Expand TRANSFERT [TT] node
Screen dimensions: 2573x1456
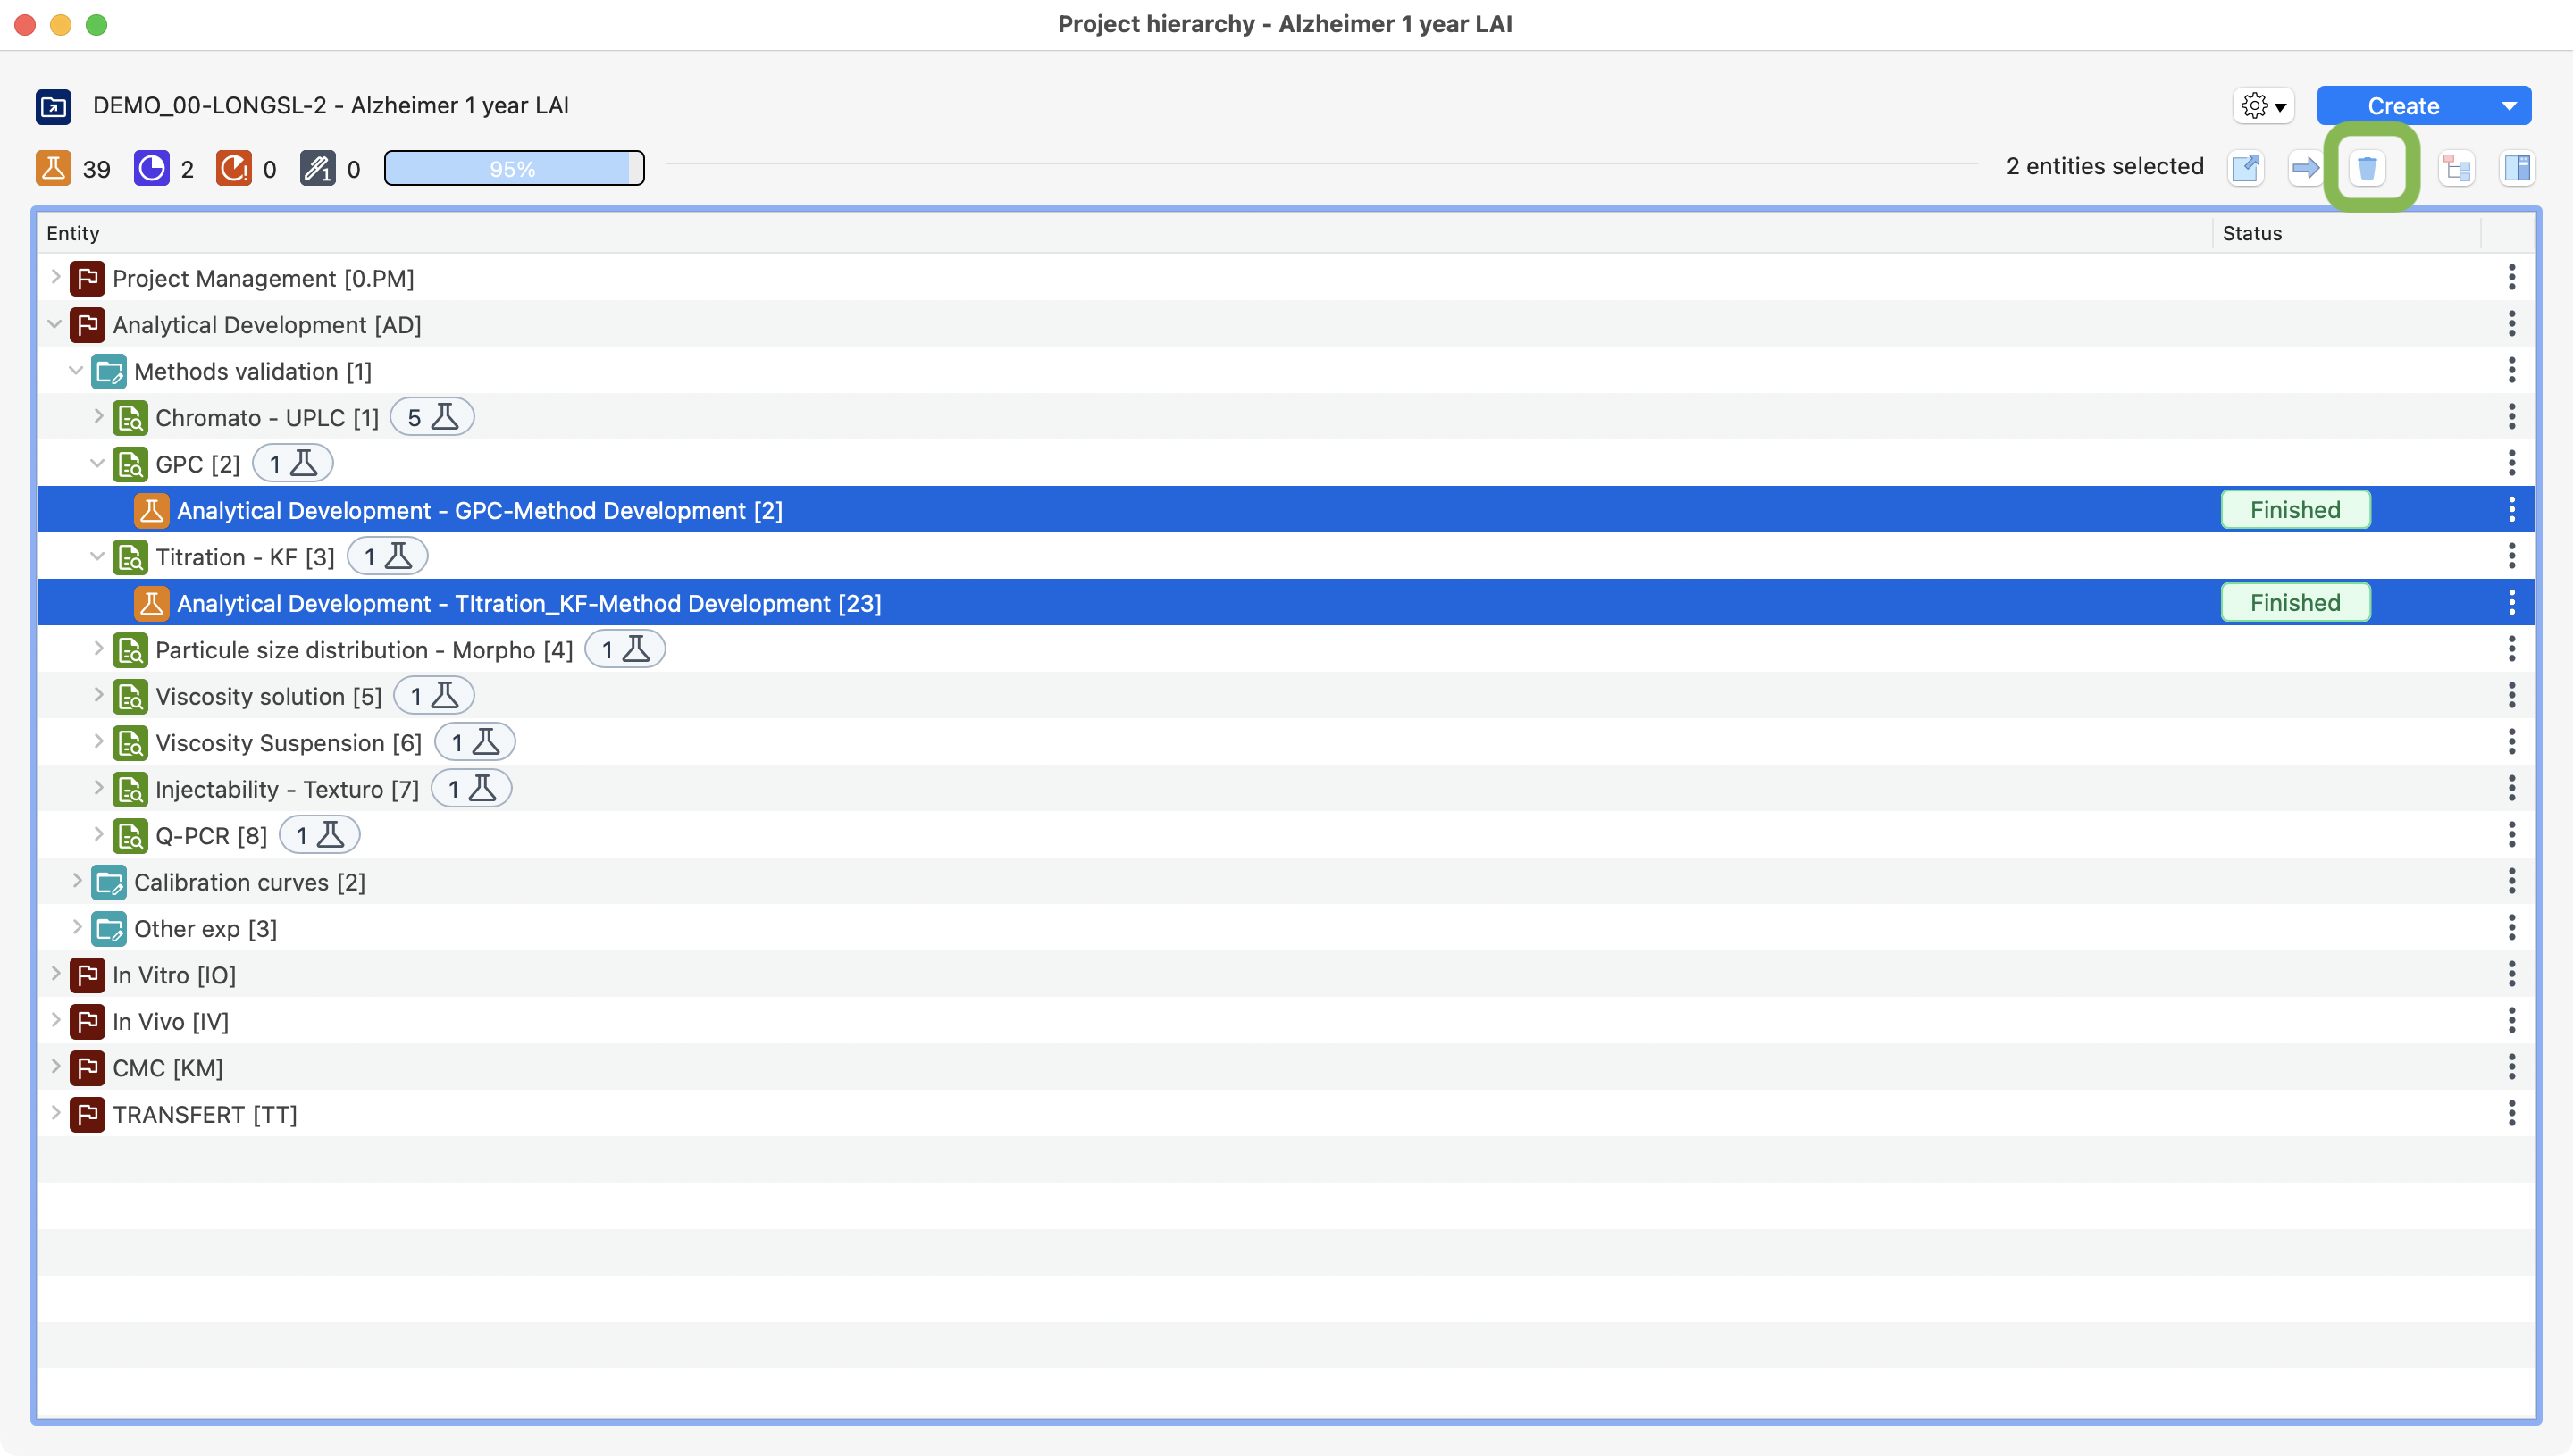56,1113
